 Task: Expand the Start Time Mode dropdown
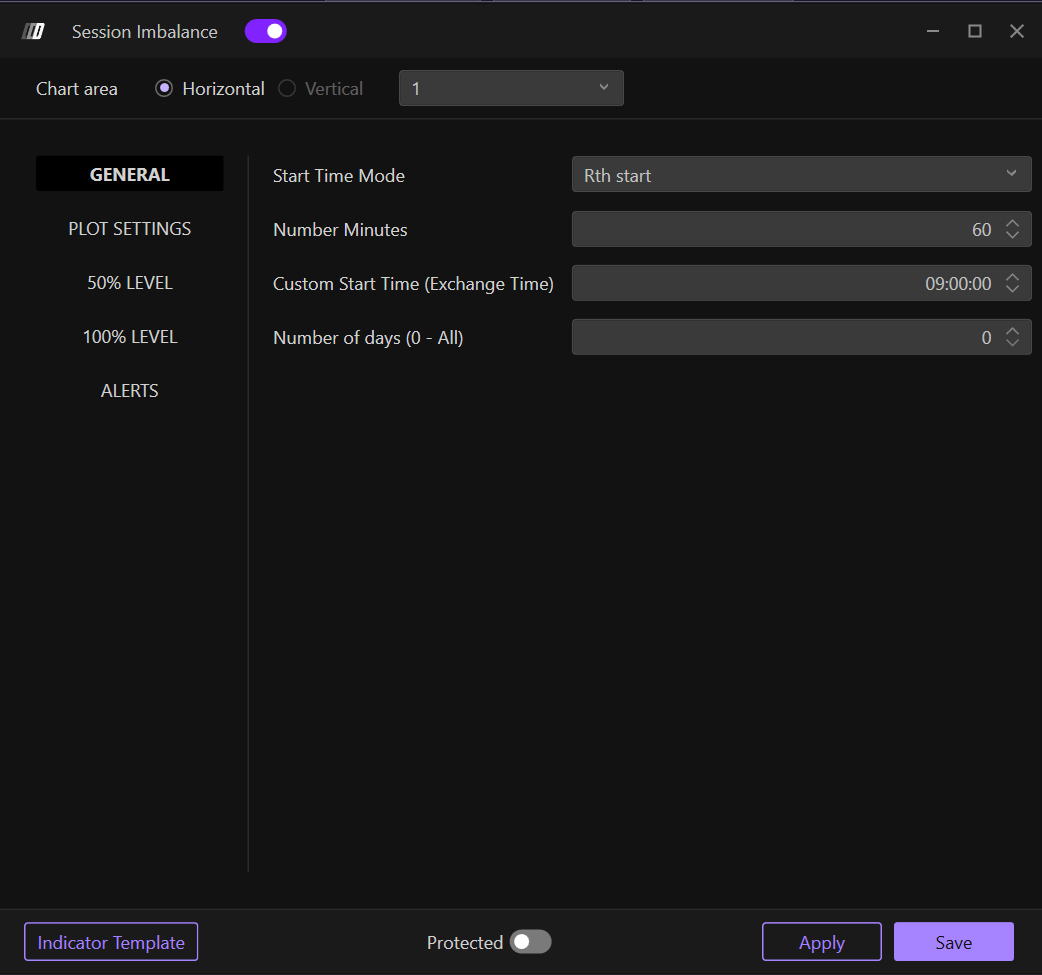tap(801, 175)
